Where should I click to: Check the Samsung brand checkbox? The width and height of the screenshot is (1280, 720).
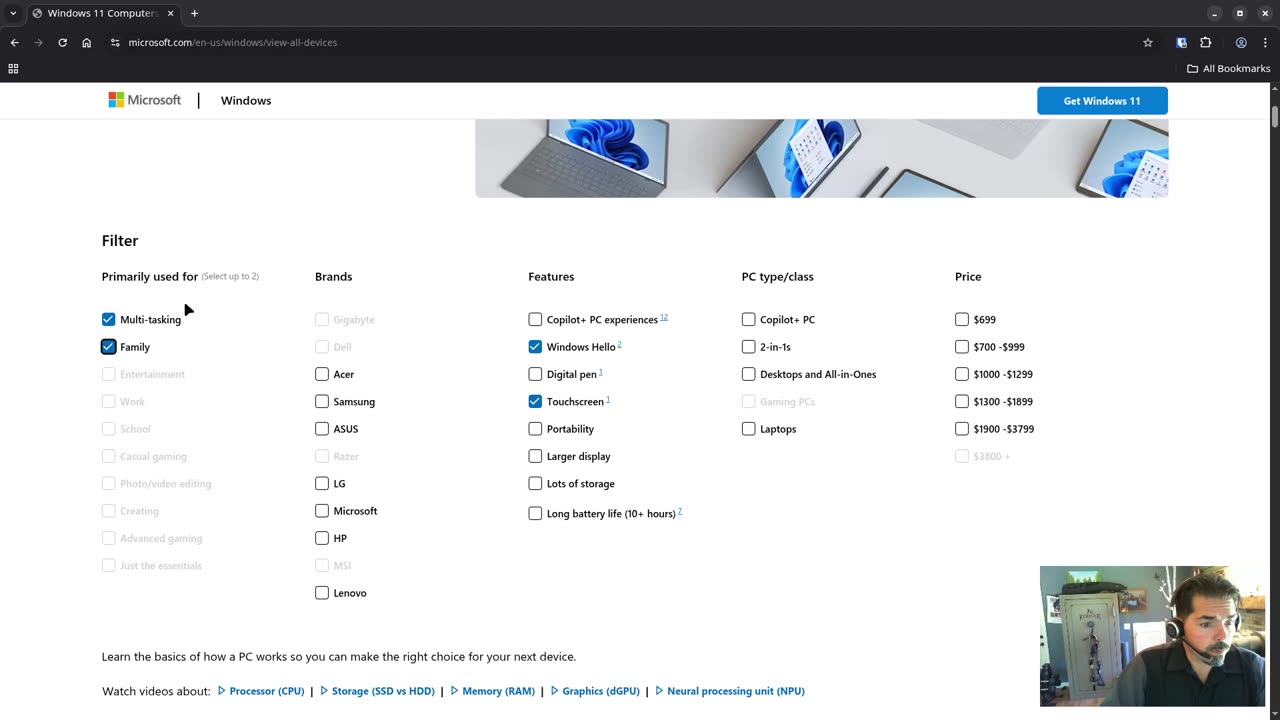322,401
